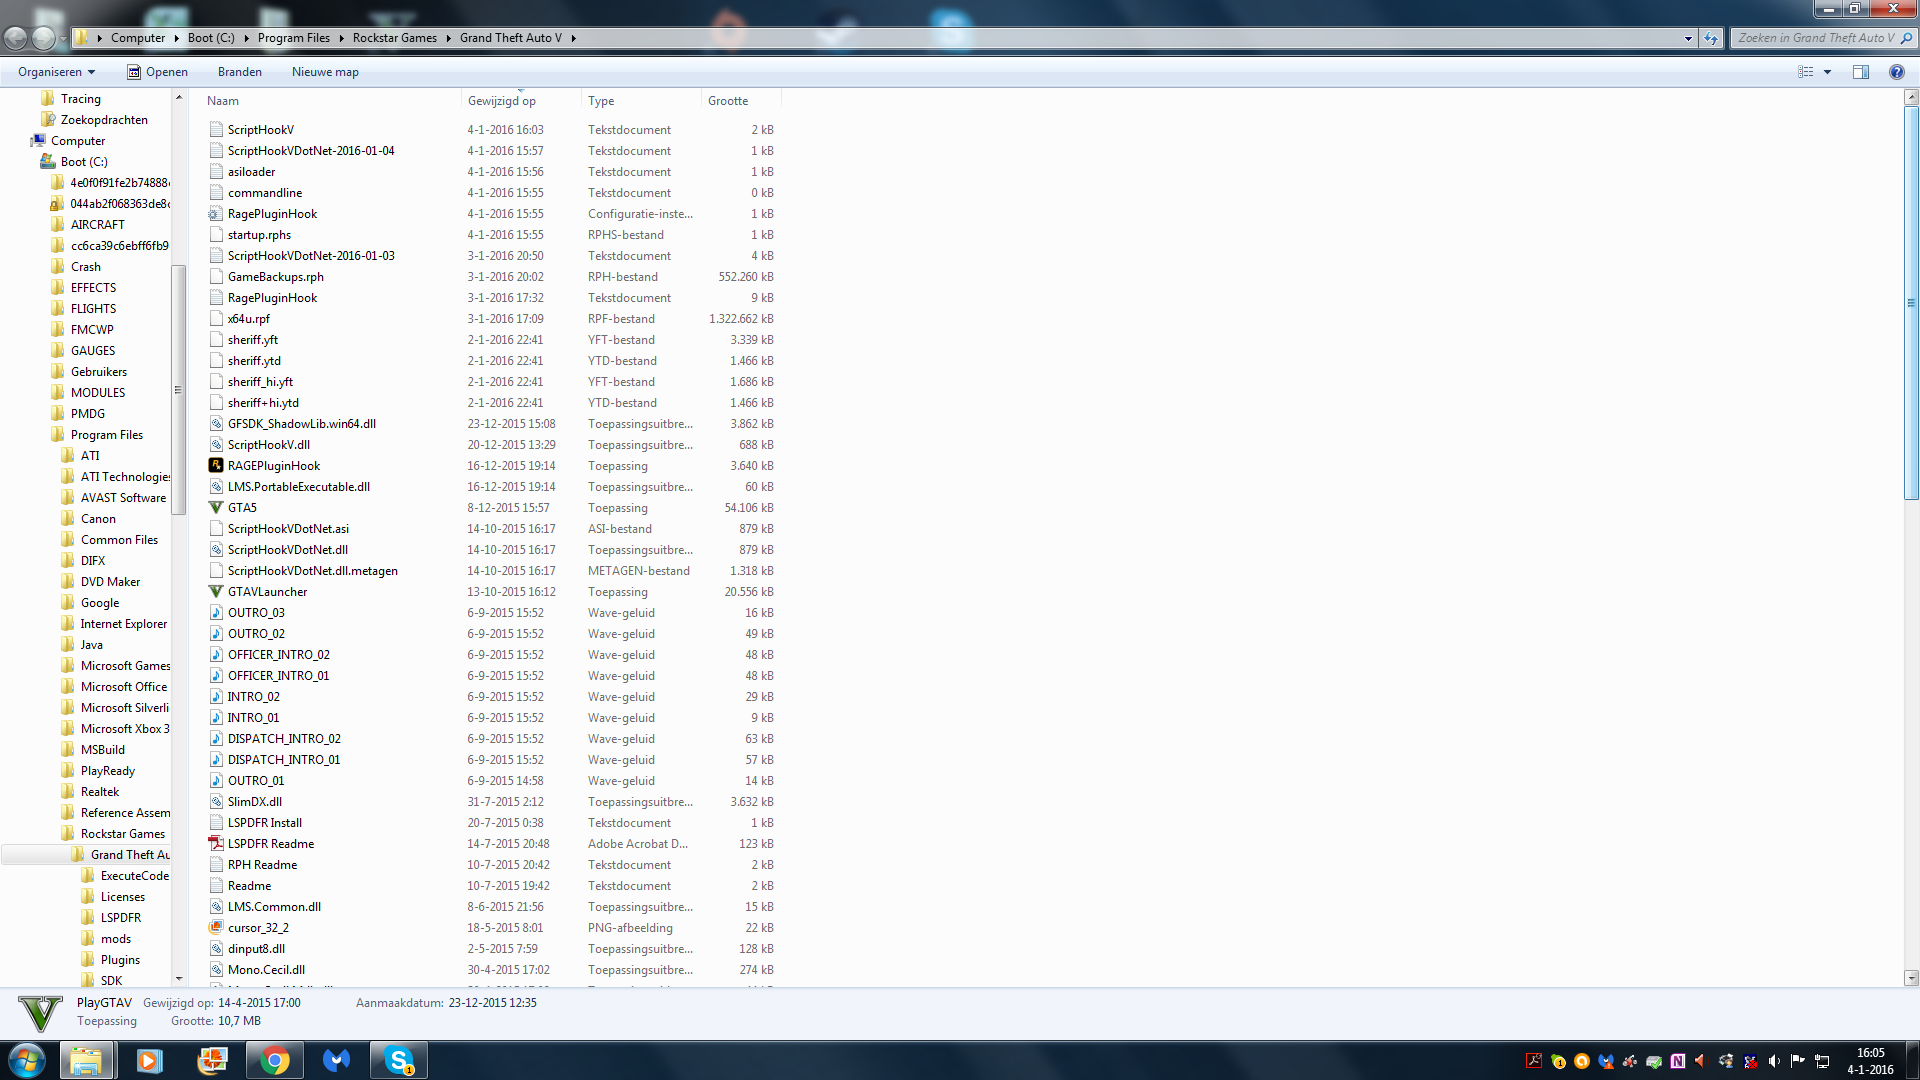The width and height of the screenshot is (1920, 1080).
Task: Click the GTA5 executable icon
Action: 215,507
